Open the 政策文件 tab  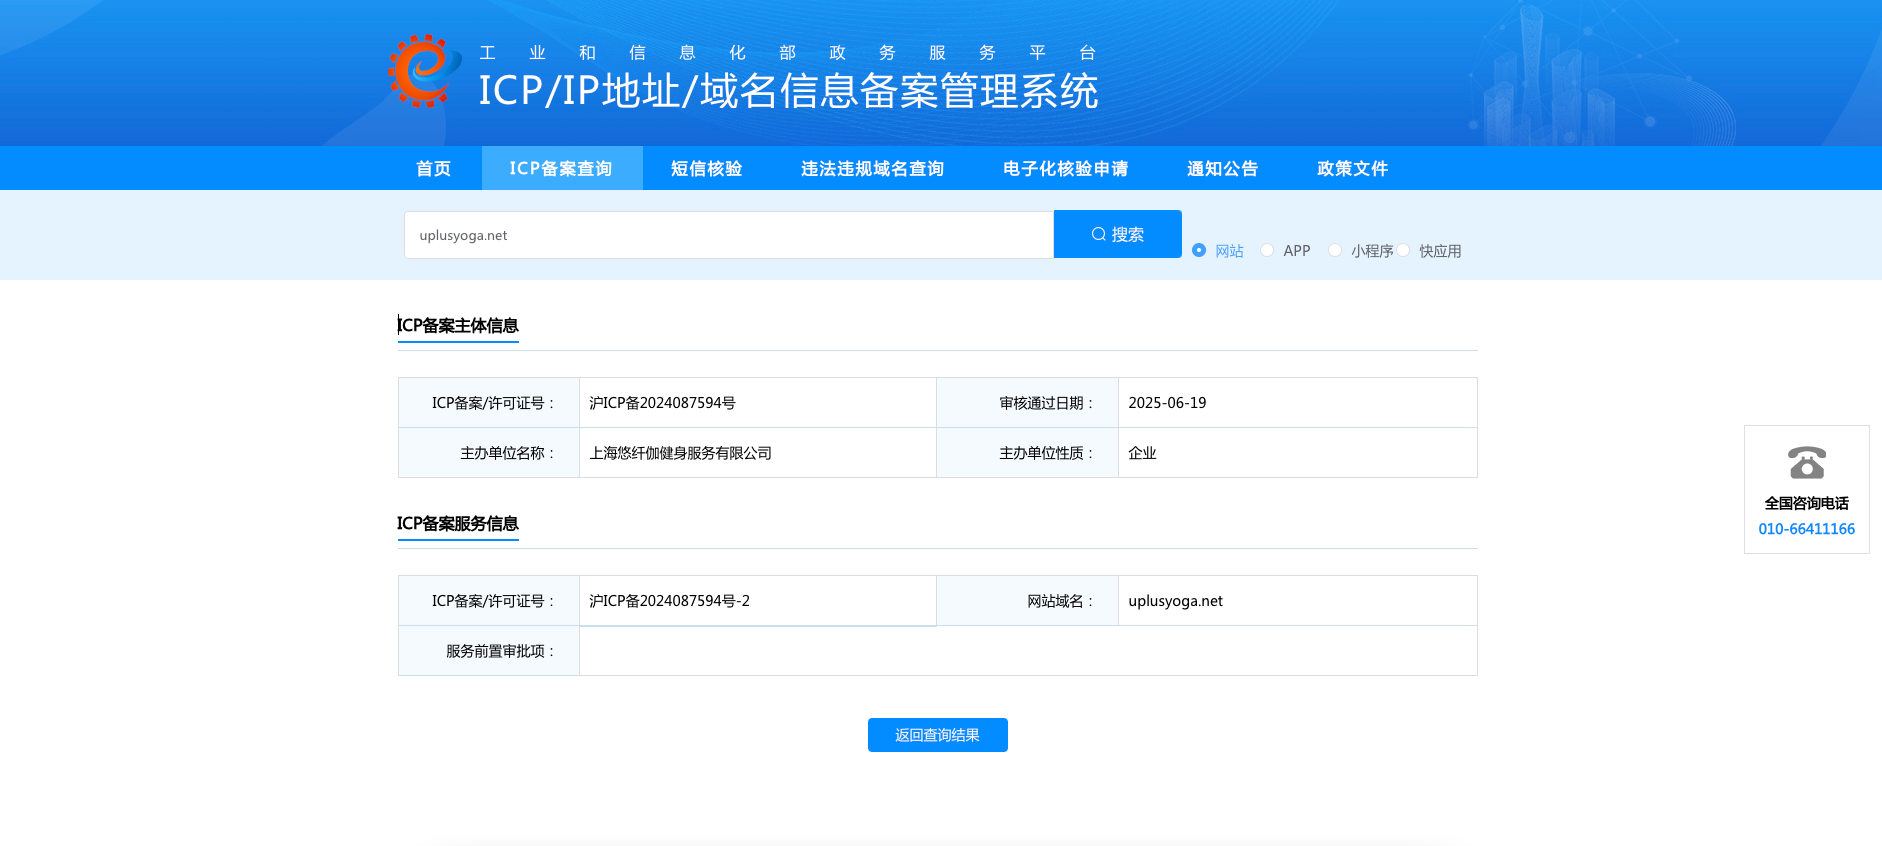point(1353,168)
